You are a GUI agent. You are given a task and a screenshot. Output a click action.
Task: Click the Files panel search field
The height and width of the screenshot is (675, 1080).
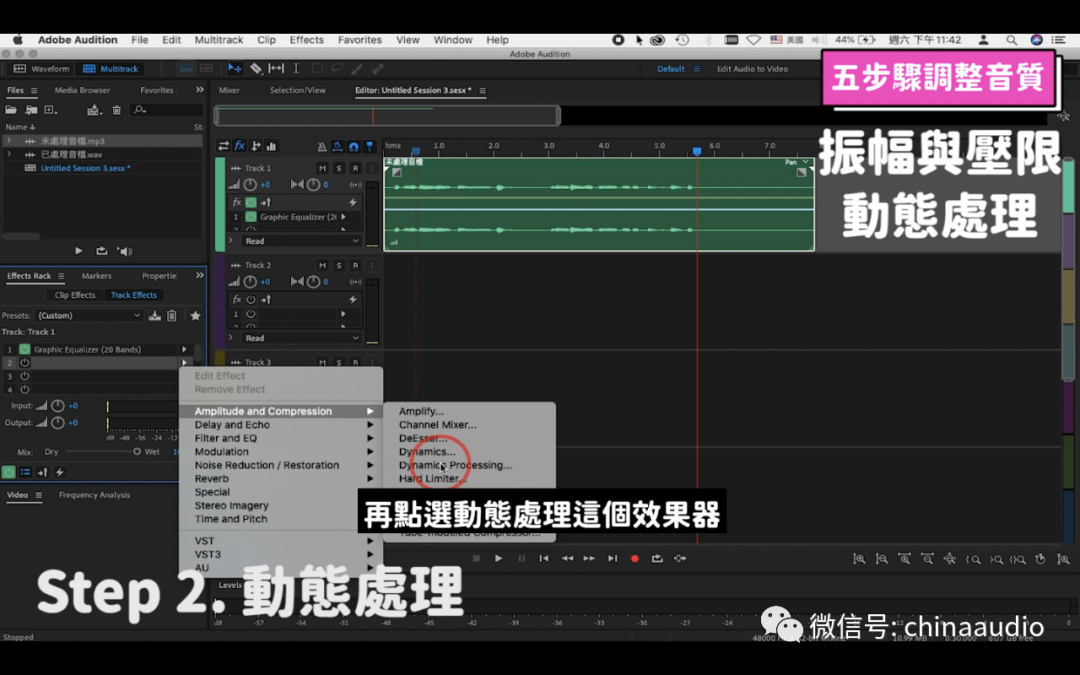[x=167, y=110]
